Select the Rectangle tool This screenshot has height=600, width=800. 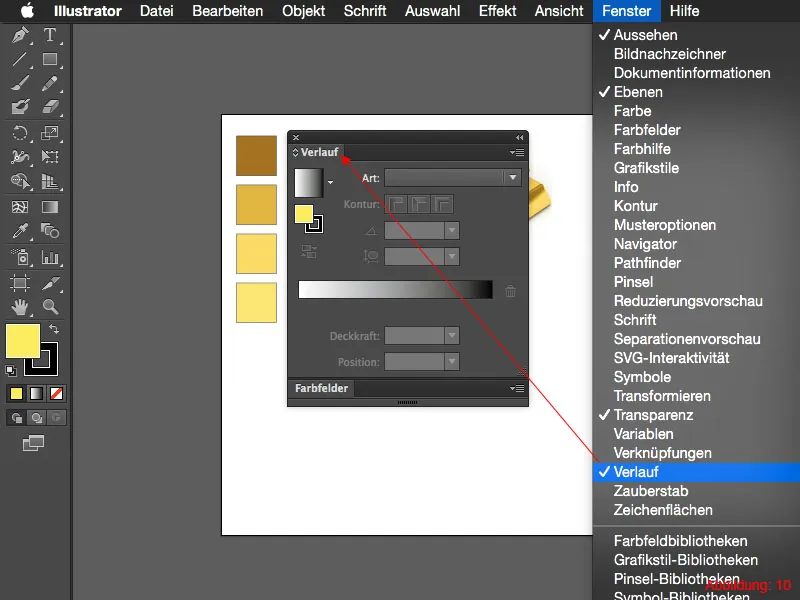point(50,60)
